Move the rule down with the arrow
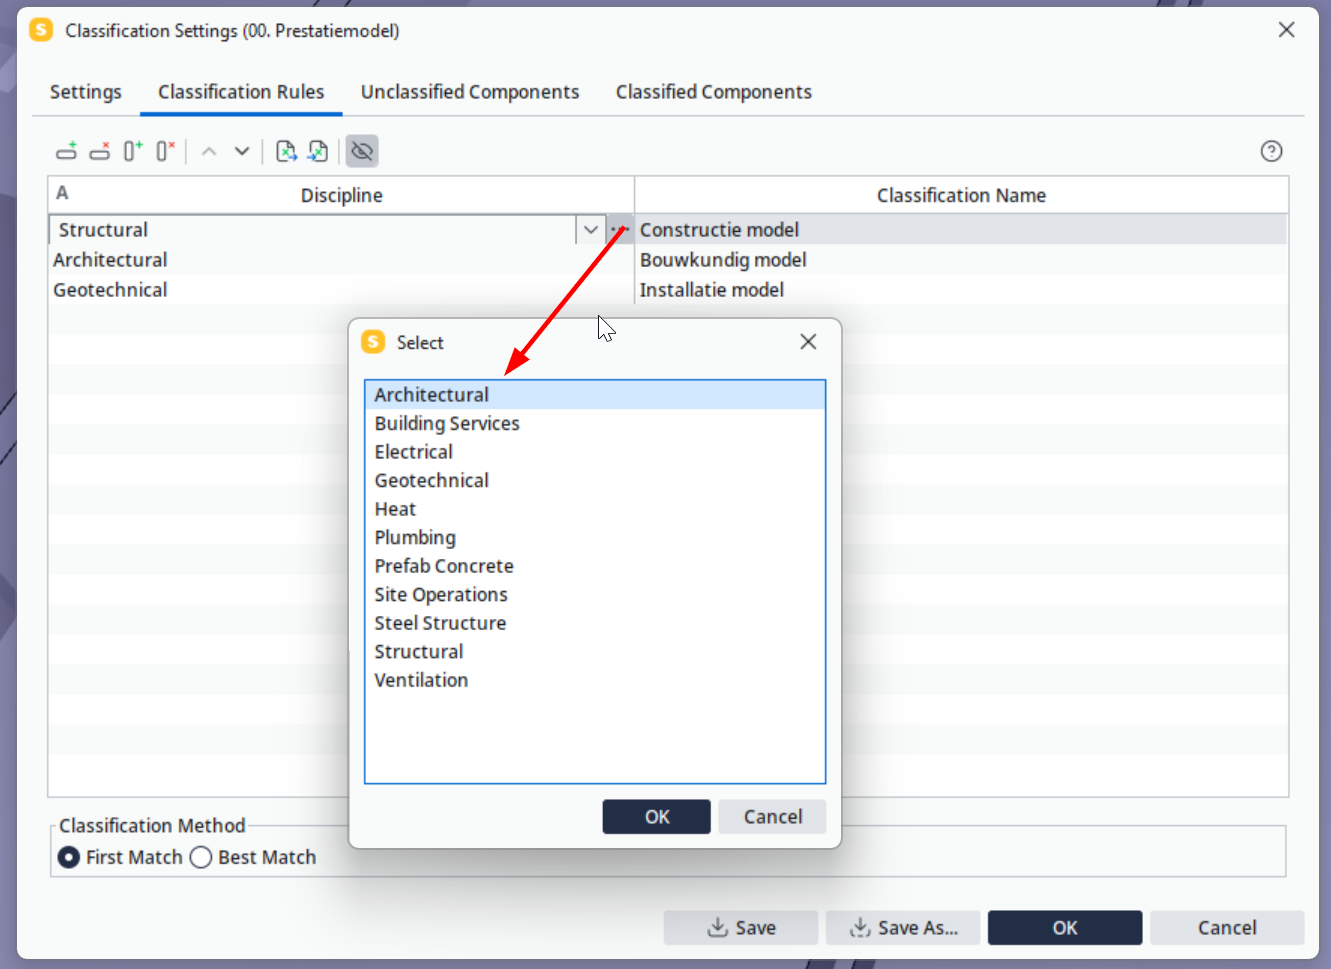Viewport: 1331px width, 969px height. point(242,151)
